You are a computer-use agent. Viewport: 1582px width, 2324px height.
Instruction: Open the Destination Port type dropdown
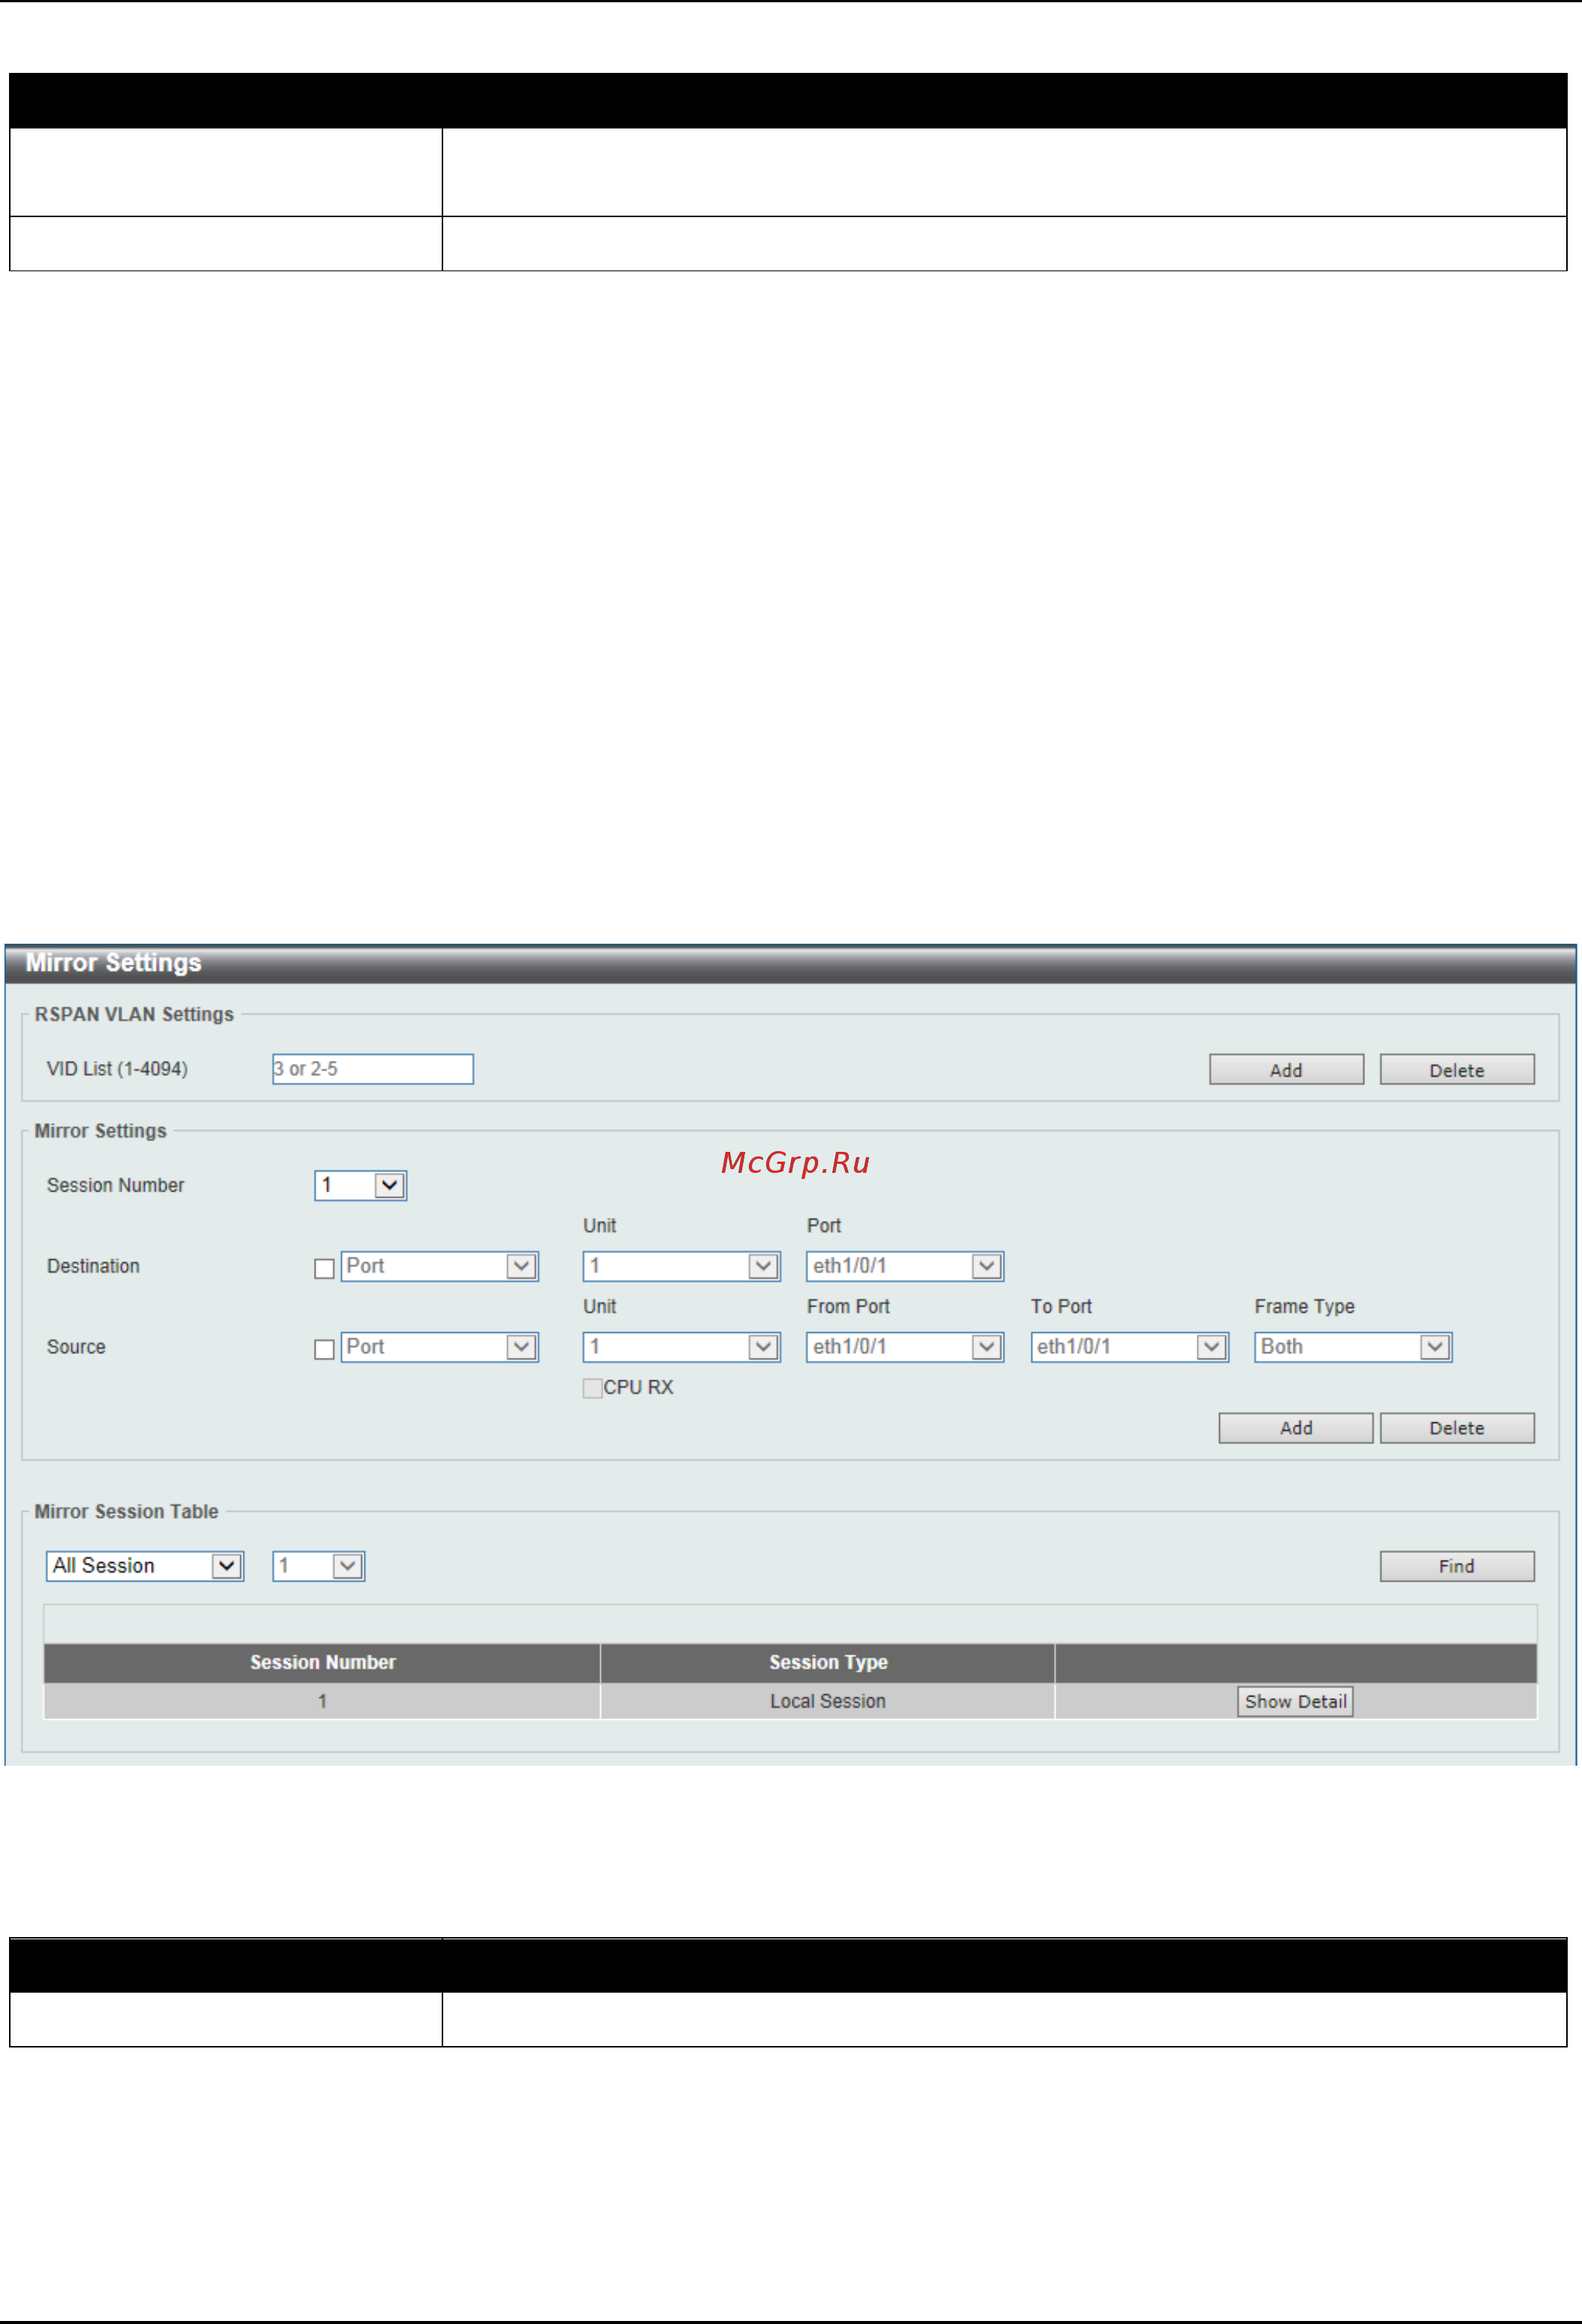[439, 1266]
